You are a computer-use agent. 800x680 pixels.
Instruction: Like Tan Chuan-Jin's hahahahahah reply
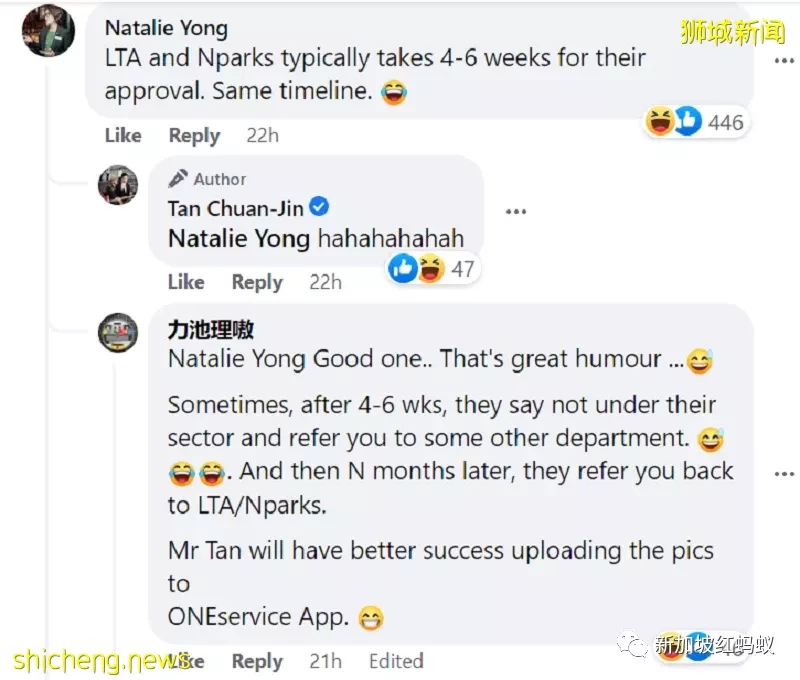coord(186,282)
